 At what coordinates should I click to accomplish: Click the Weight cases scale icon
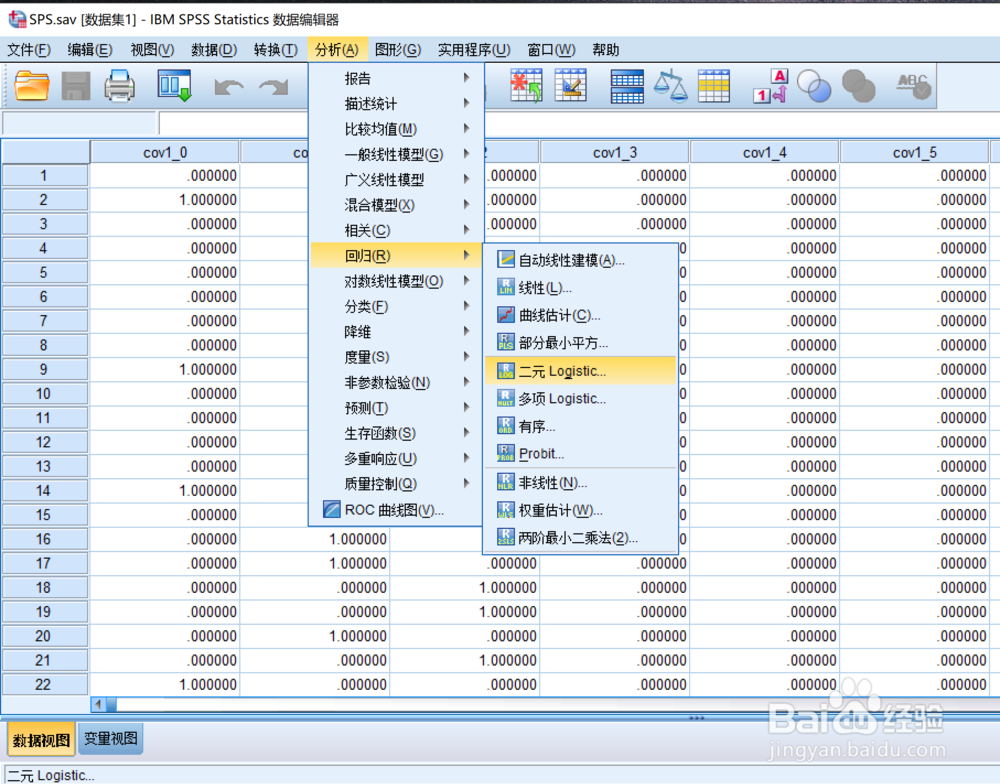(670, 86)
